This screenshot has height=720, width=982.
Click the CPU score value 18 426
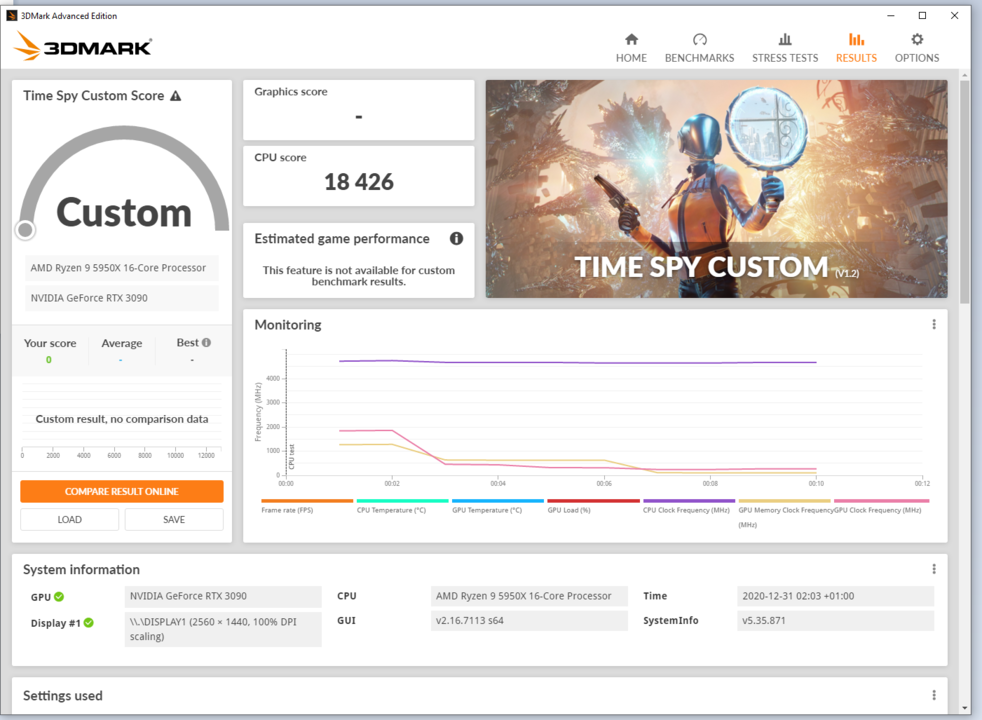359,182
